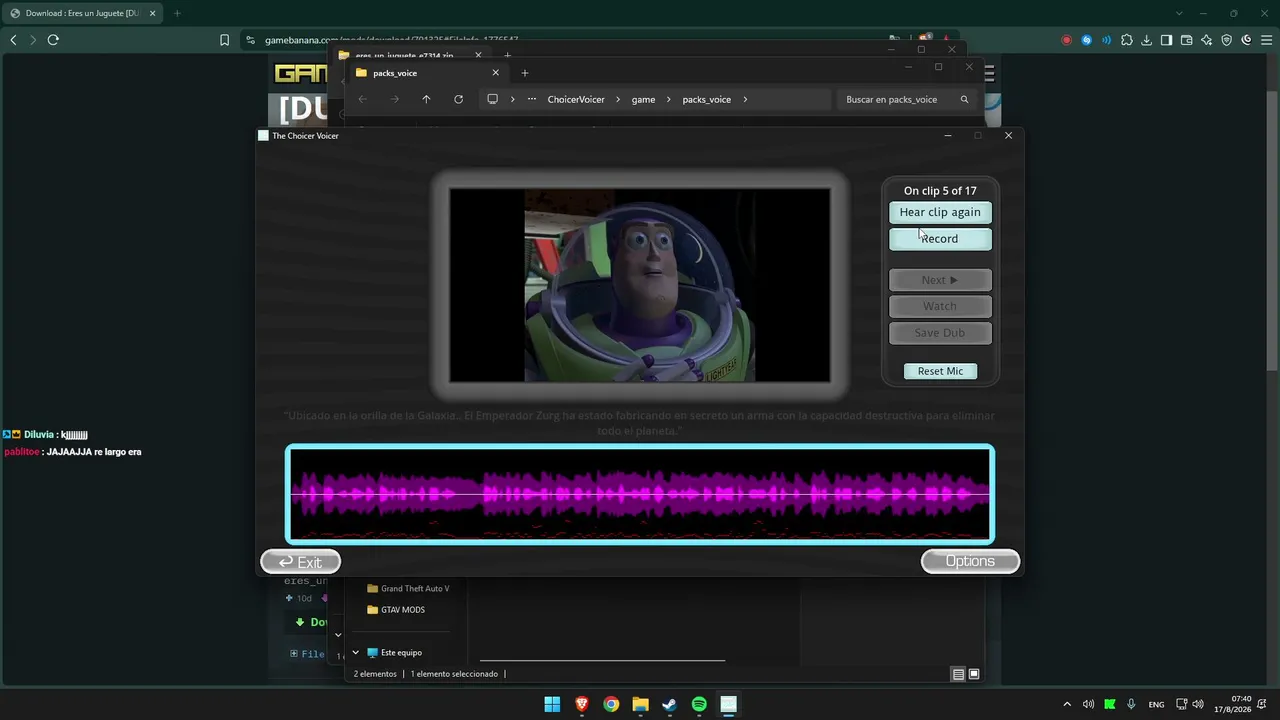Open the Extensions puzzle icon in Brave
This screenshot has height=720, width=1280.
coord(1127,40)
